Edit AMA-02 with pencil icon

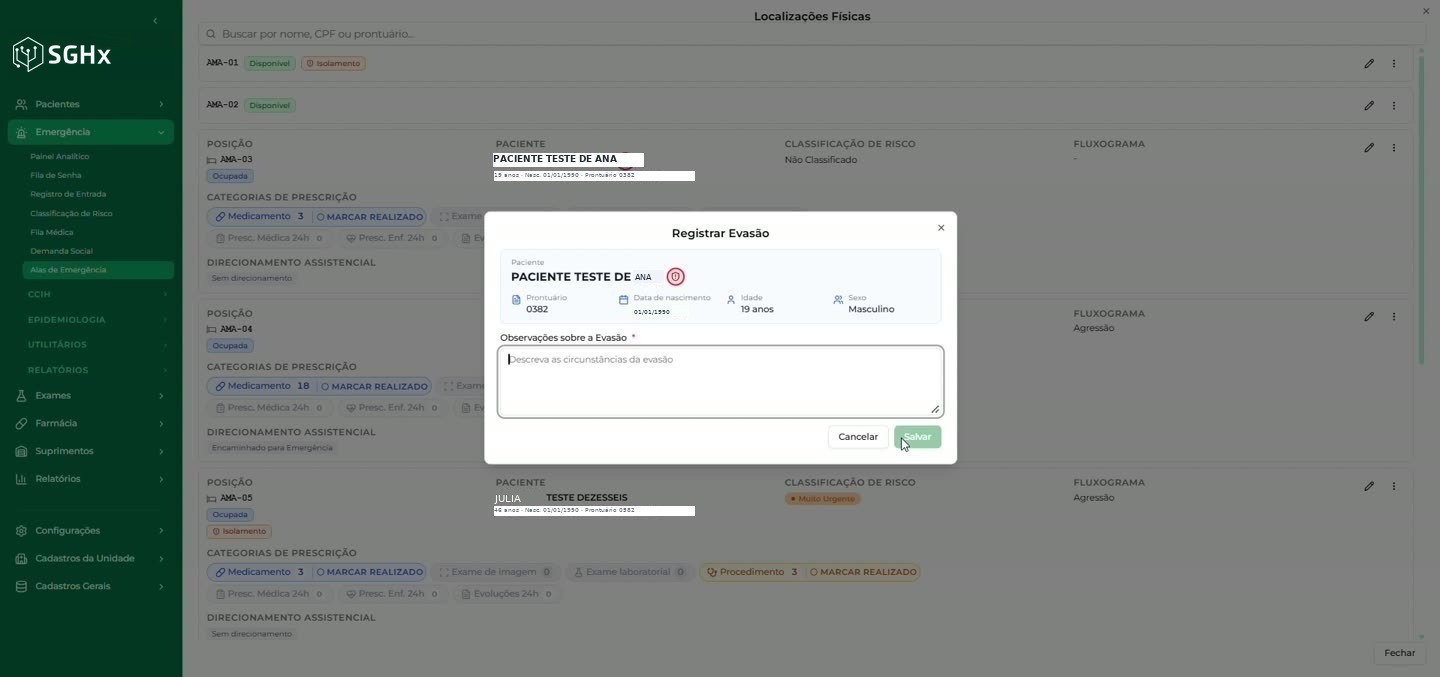[1369, 106]
